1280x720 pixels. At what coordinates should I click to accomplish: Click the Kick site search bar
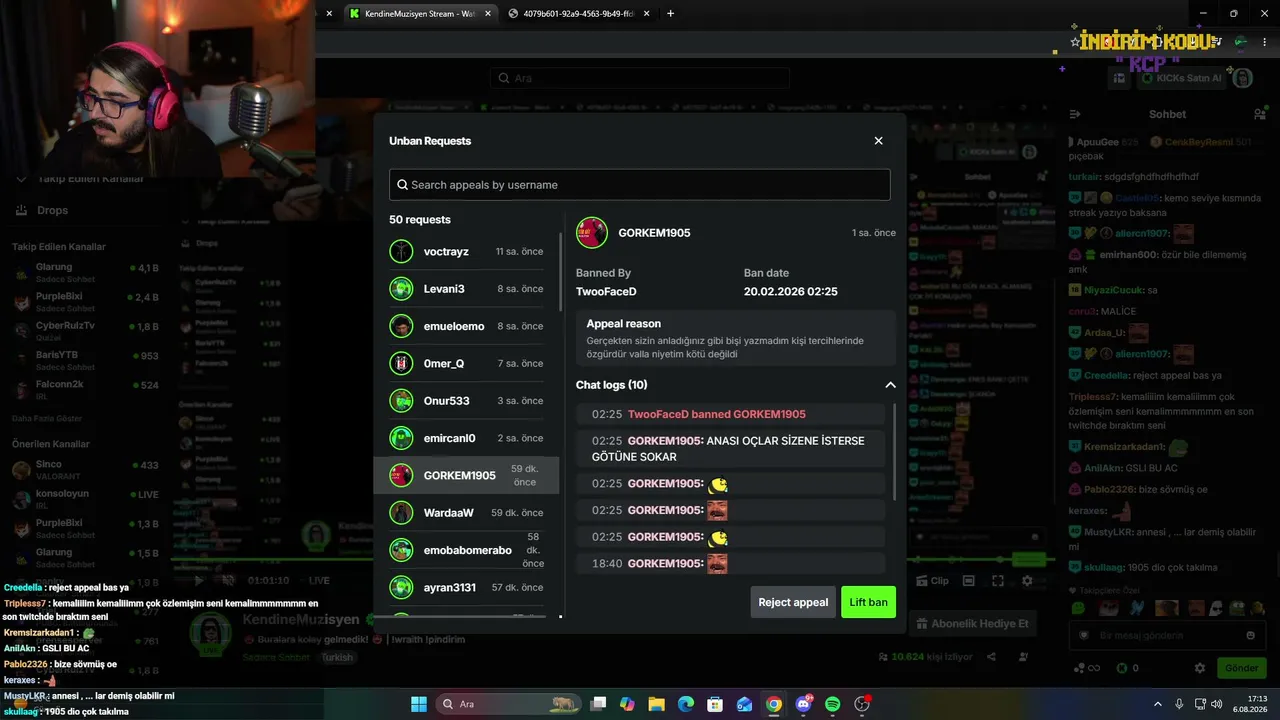click(640, 78)
